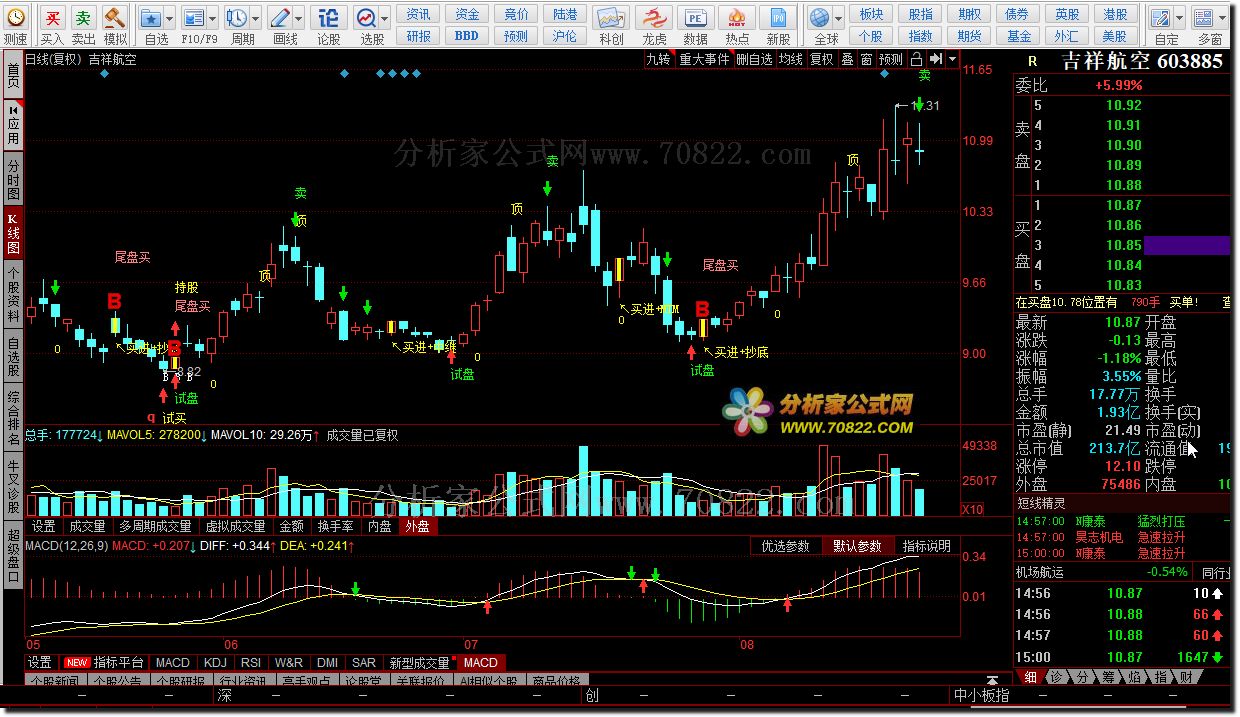The width and height of the screenshot is (1240, 717).
Task: Open the 测速 speed test clock icon
Action: [15, 18]
